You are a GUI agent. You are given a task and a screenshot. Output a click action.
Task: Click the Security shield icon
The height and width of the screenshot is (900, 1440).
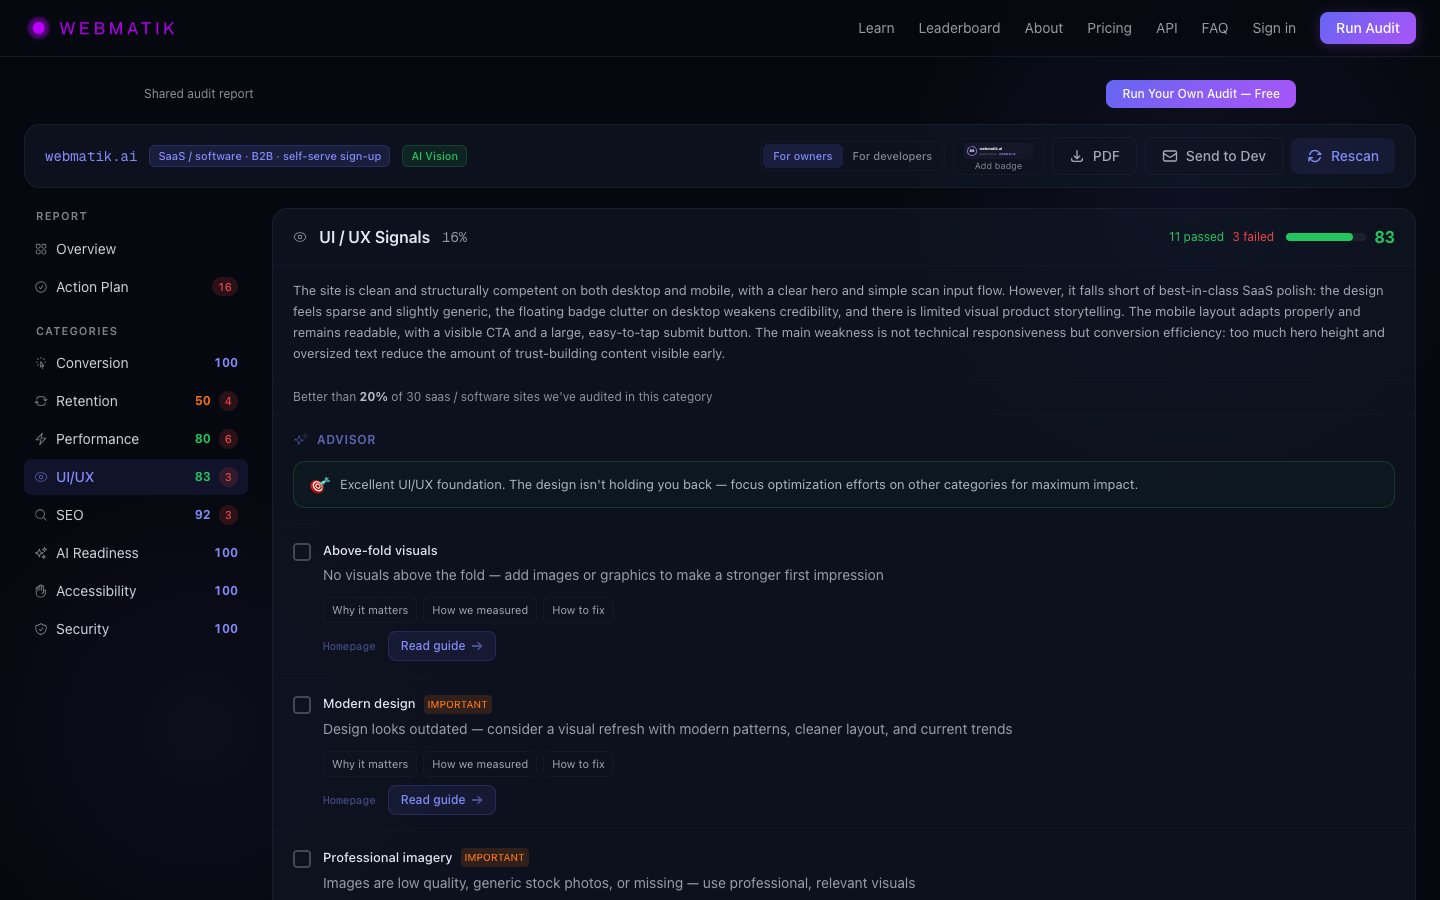tap(41, 629)
